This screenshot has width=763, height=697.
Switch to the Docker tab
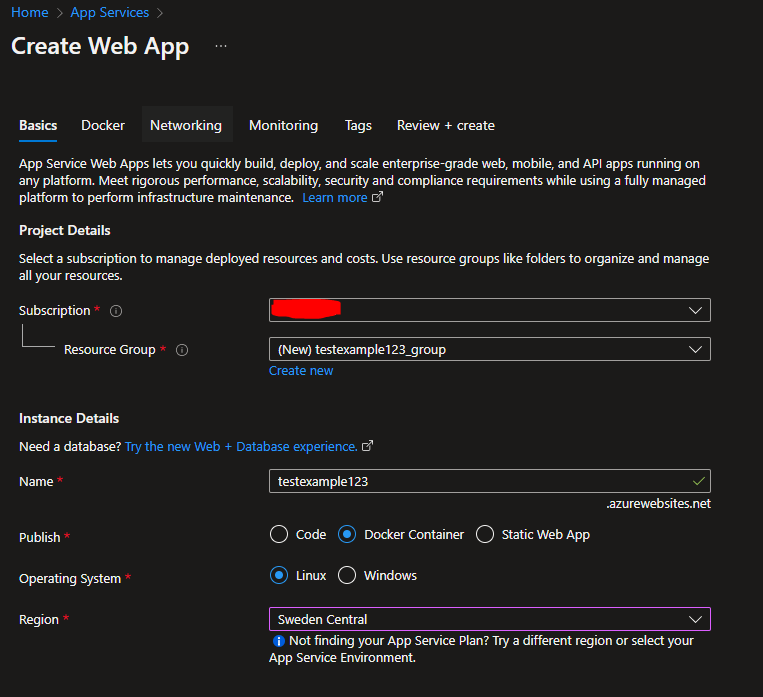103,125
